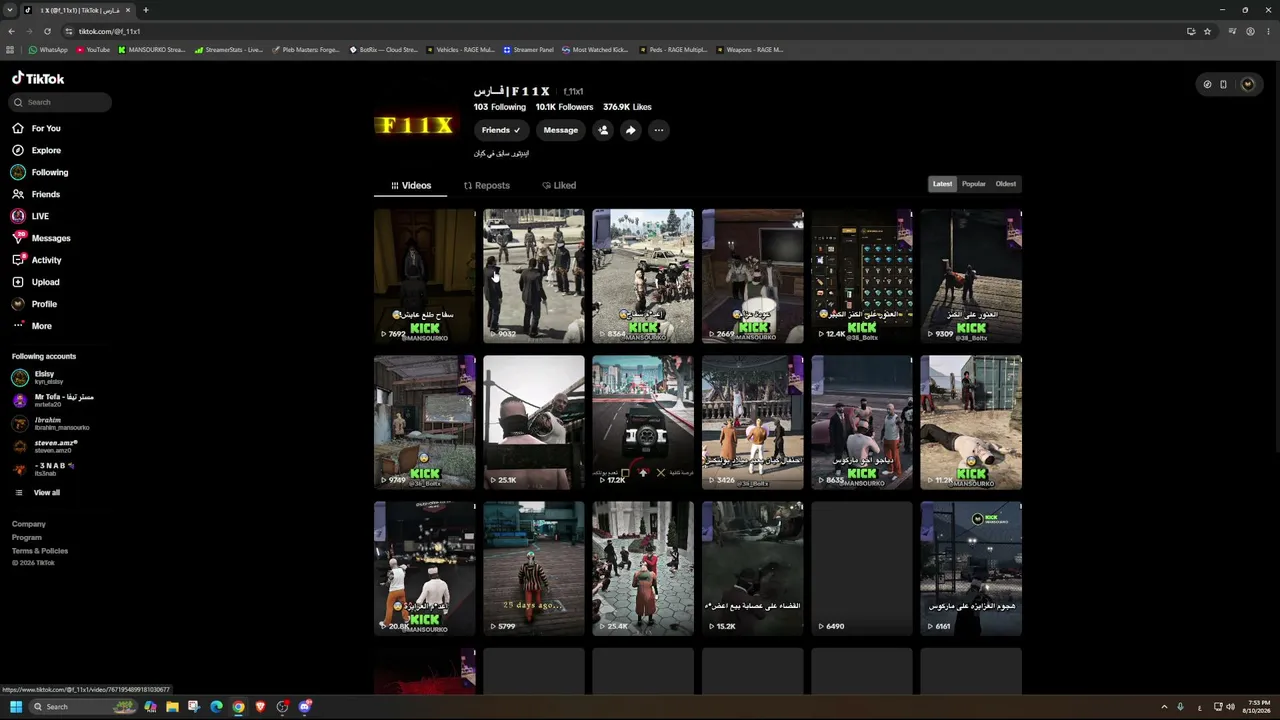Viewport: 1280px width, 720px height.
Task: Bookmark this page with the star icon
Action: [1207, 31]
